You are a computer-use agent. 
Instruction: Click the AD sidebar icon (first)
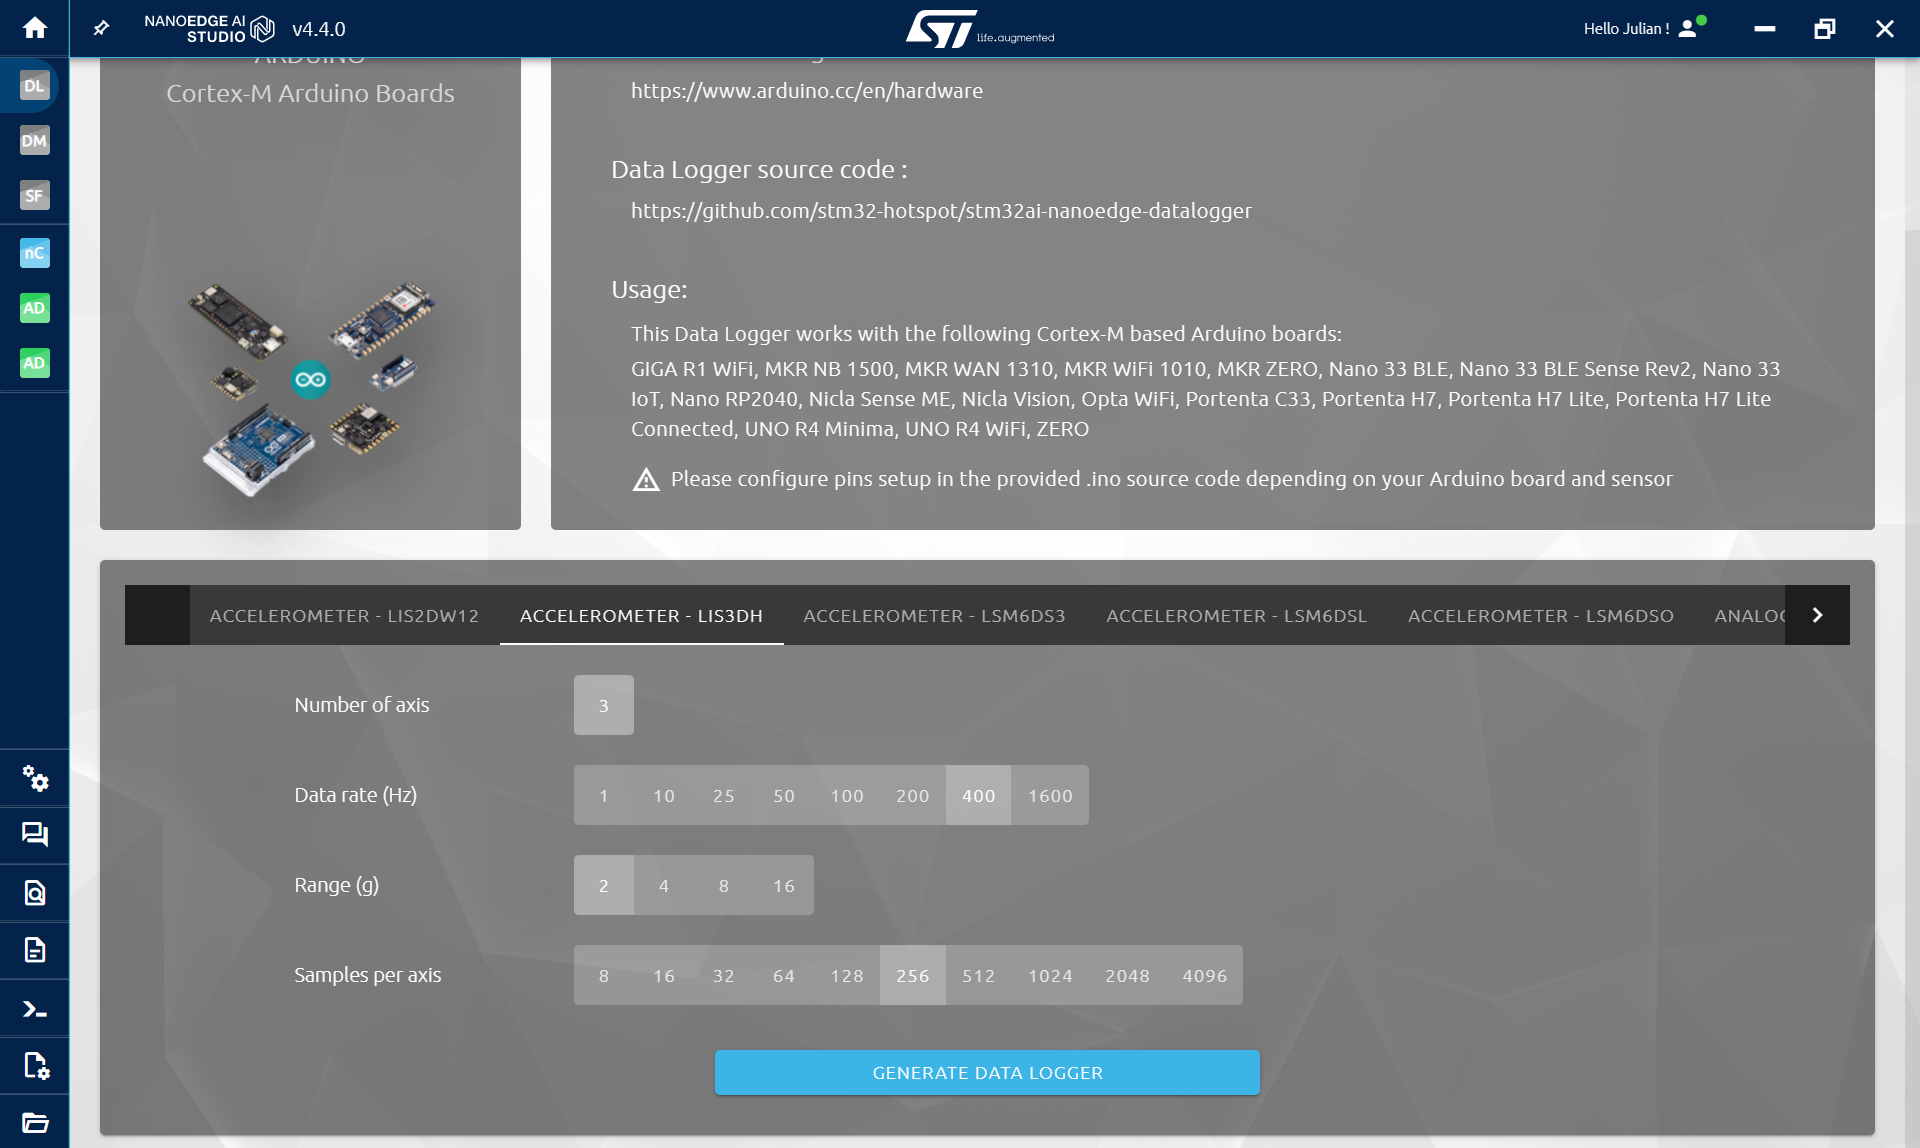click(x=34, y=308)
